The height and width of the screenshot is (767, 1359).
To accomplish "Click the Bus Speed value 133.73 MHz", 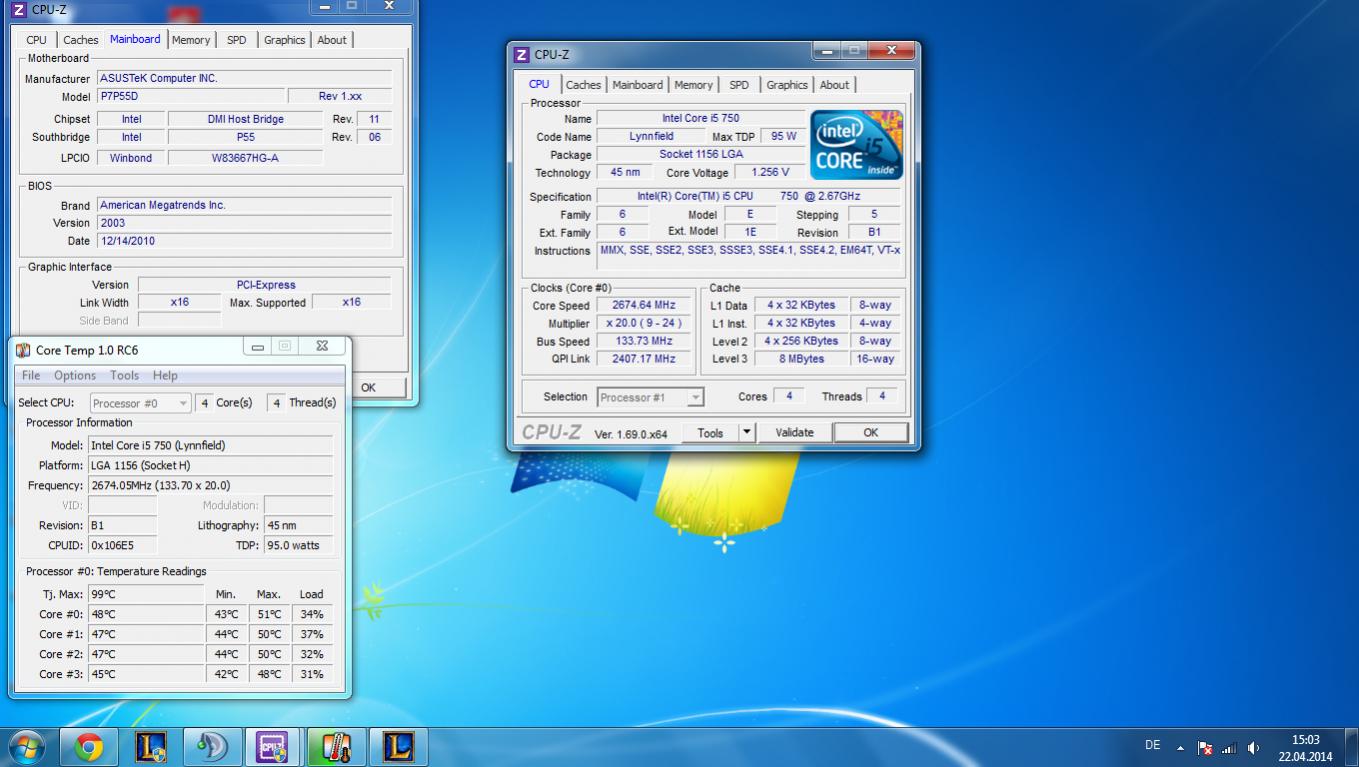I will [643, 341].
